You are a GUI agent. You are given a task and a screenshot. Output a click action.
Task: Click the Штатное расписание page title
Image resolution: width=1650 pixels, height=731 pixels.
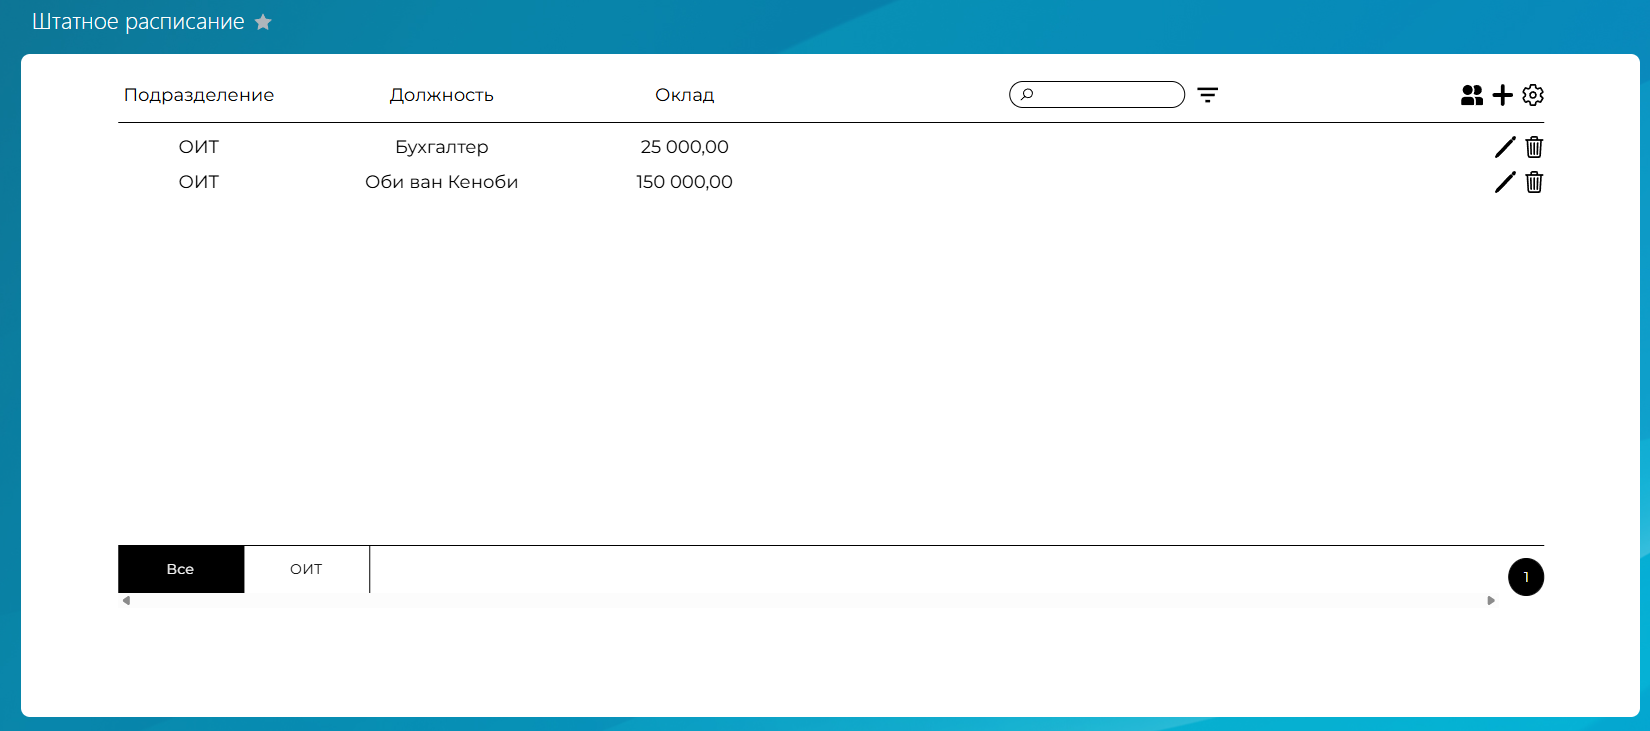[138, 22]
